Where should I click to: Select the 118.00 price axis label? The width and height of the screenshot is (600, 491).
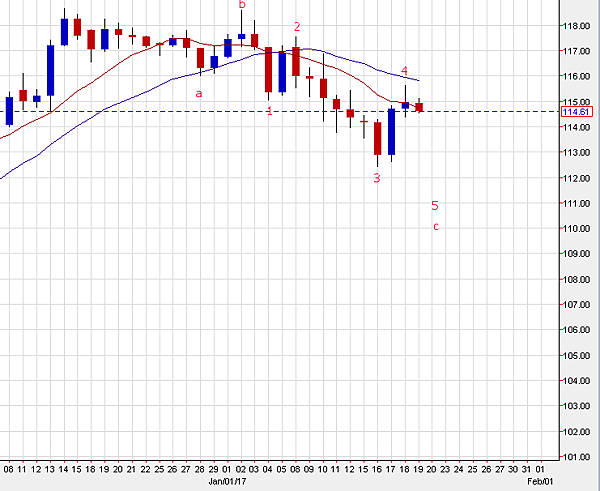(576, 26)
